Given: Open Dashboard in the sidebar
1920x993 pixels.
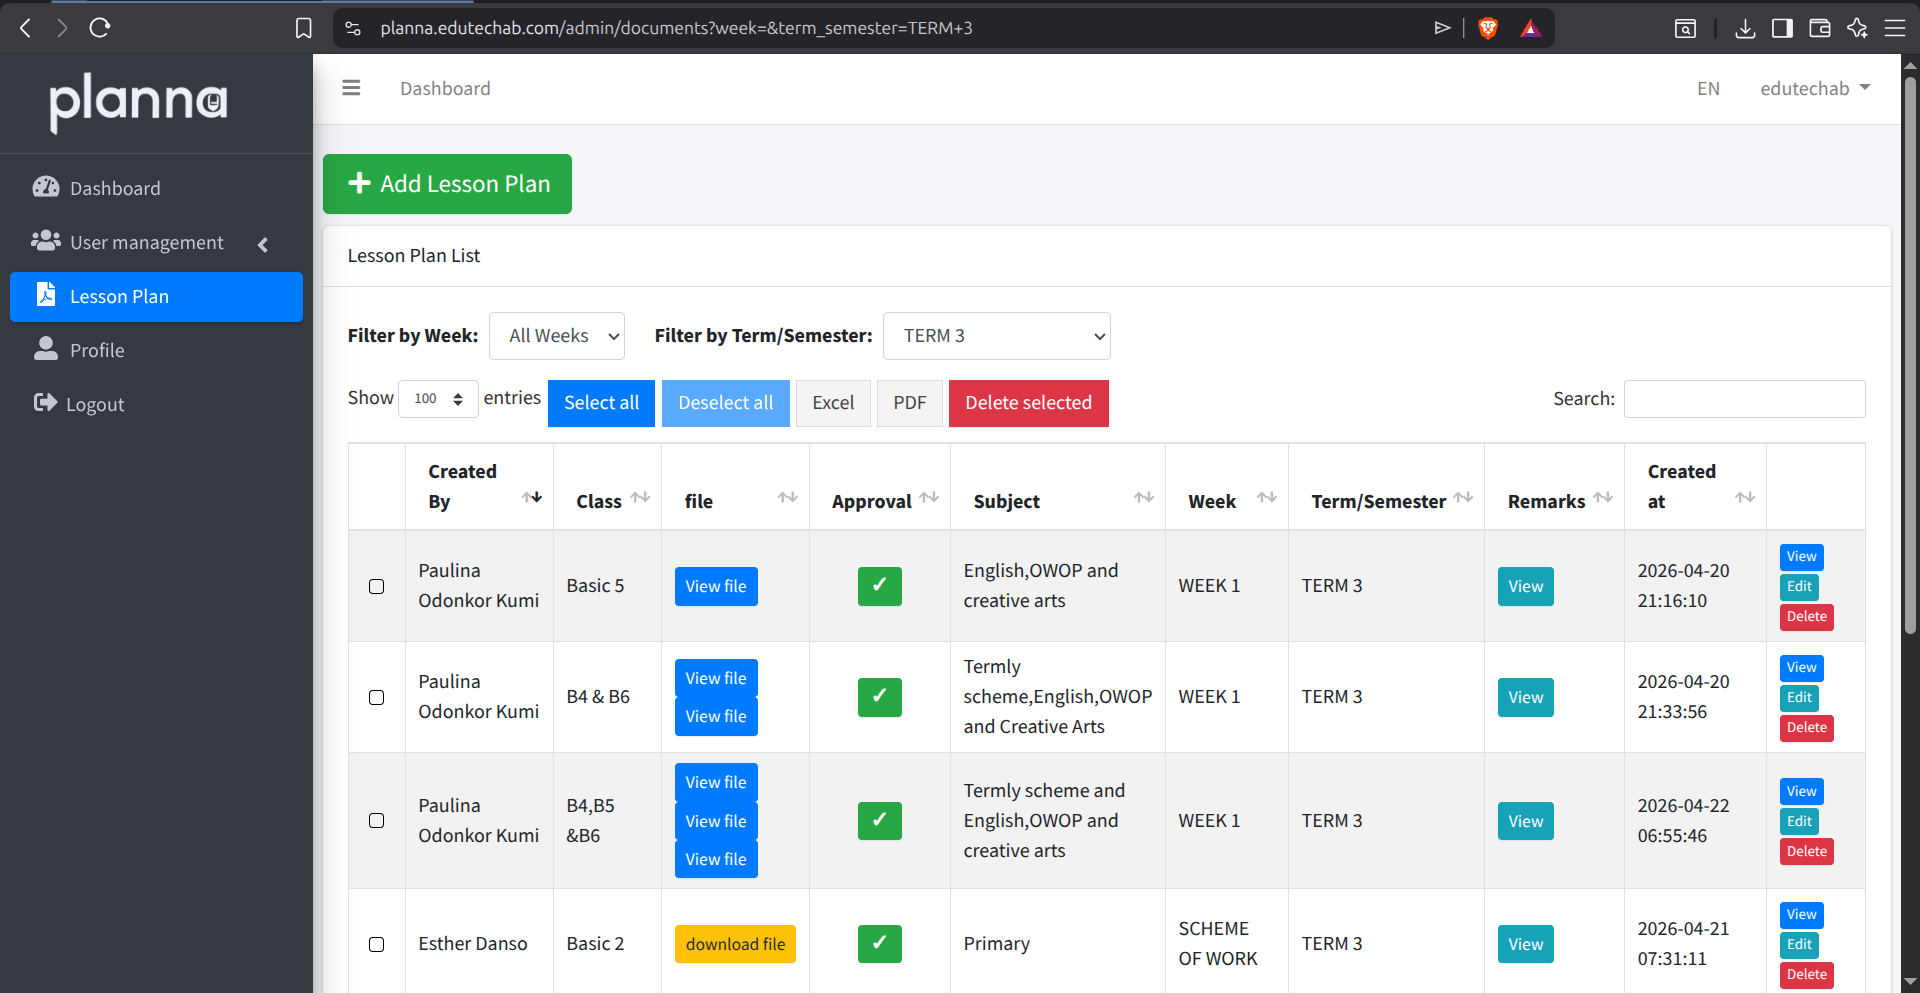Looking at the screenshot, I should click(156, 188).
